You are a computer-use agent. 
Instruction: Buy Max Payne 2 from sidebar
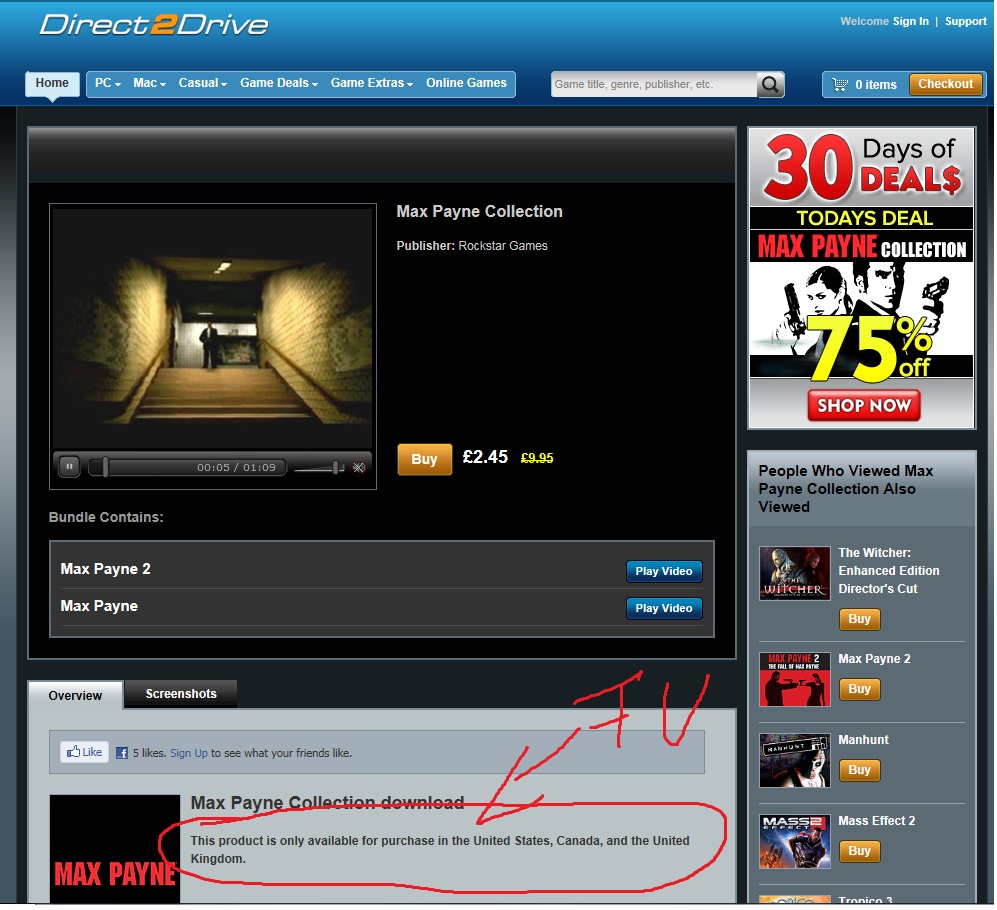click(x=859, y=689)
